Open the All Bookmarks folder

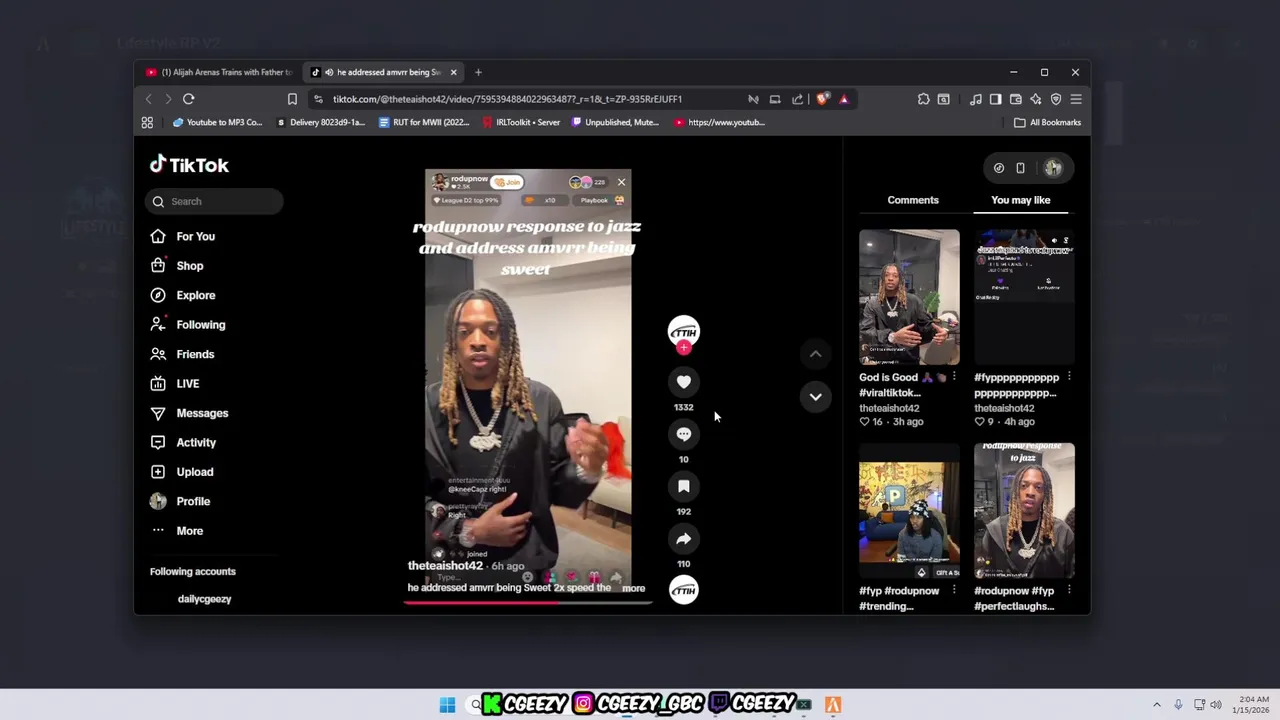tap(1047, 122)
